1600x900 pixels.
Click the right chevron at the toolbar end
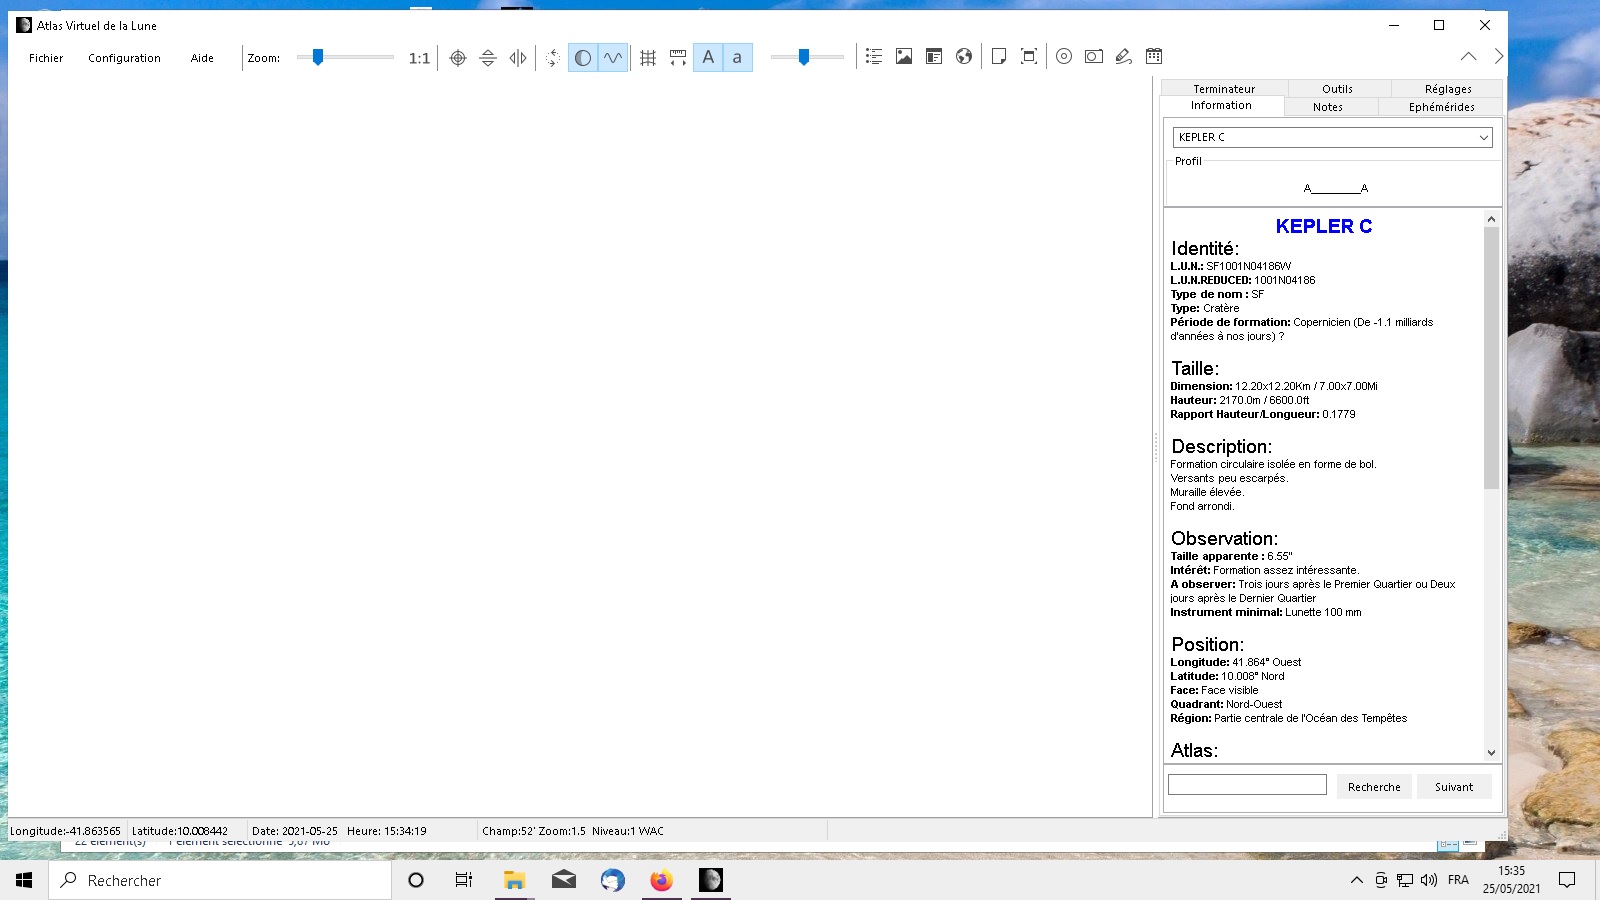pos(1498,57)
